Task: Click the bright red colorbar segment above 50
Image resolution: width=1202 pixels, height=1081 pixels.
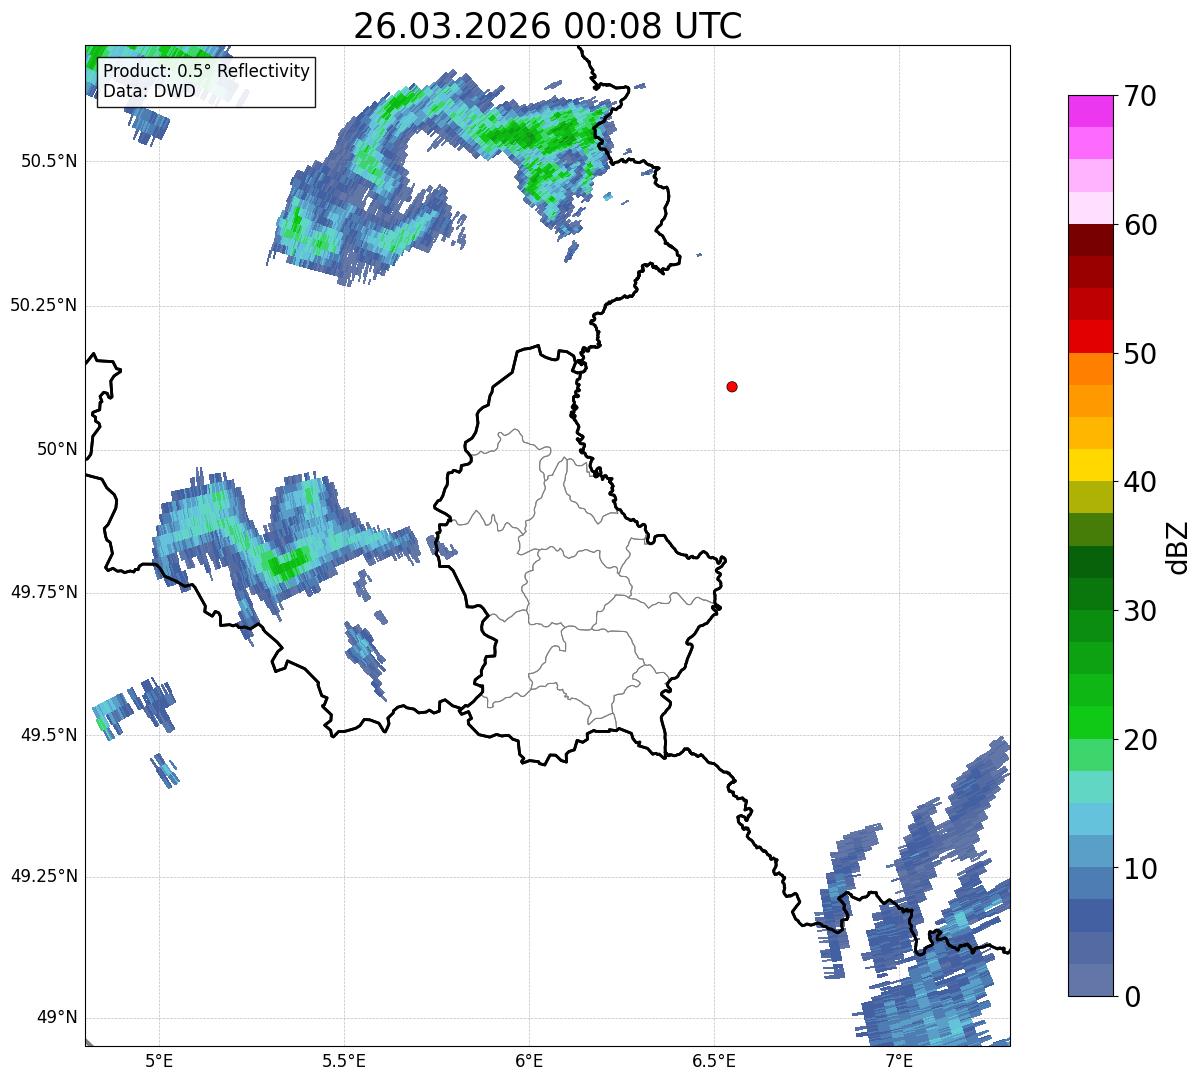Action: [x=1091, y=336]
